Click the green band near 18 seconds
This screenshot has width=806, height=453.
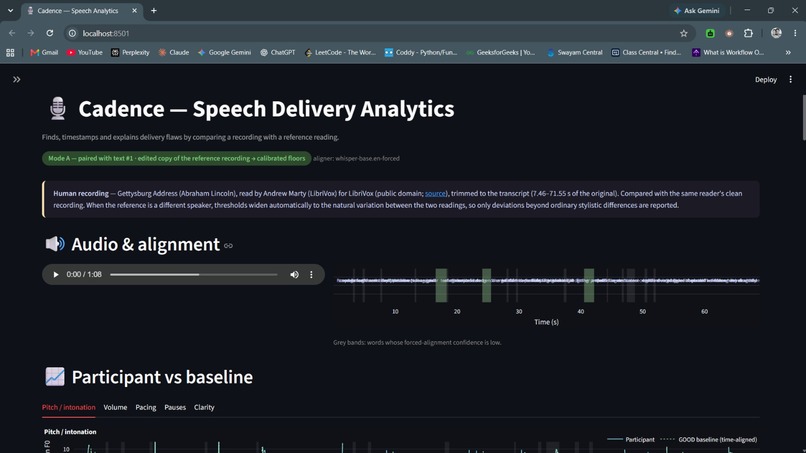[441, 285]
